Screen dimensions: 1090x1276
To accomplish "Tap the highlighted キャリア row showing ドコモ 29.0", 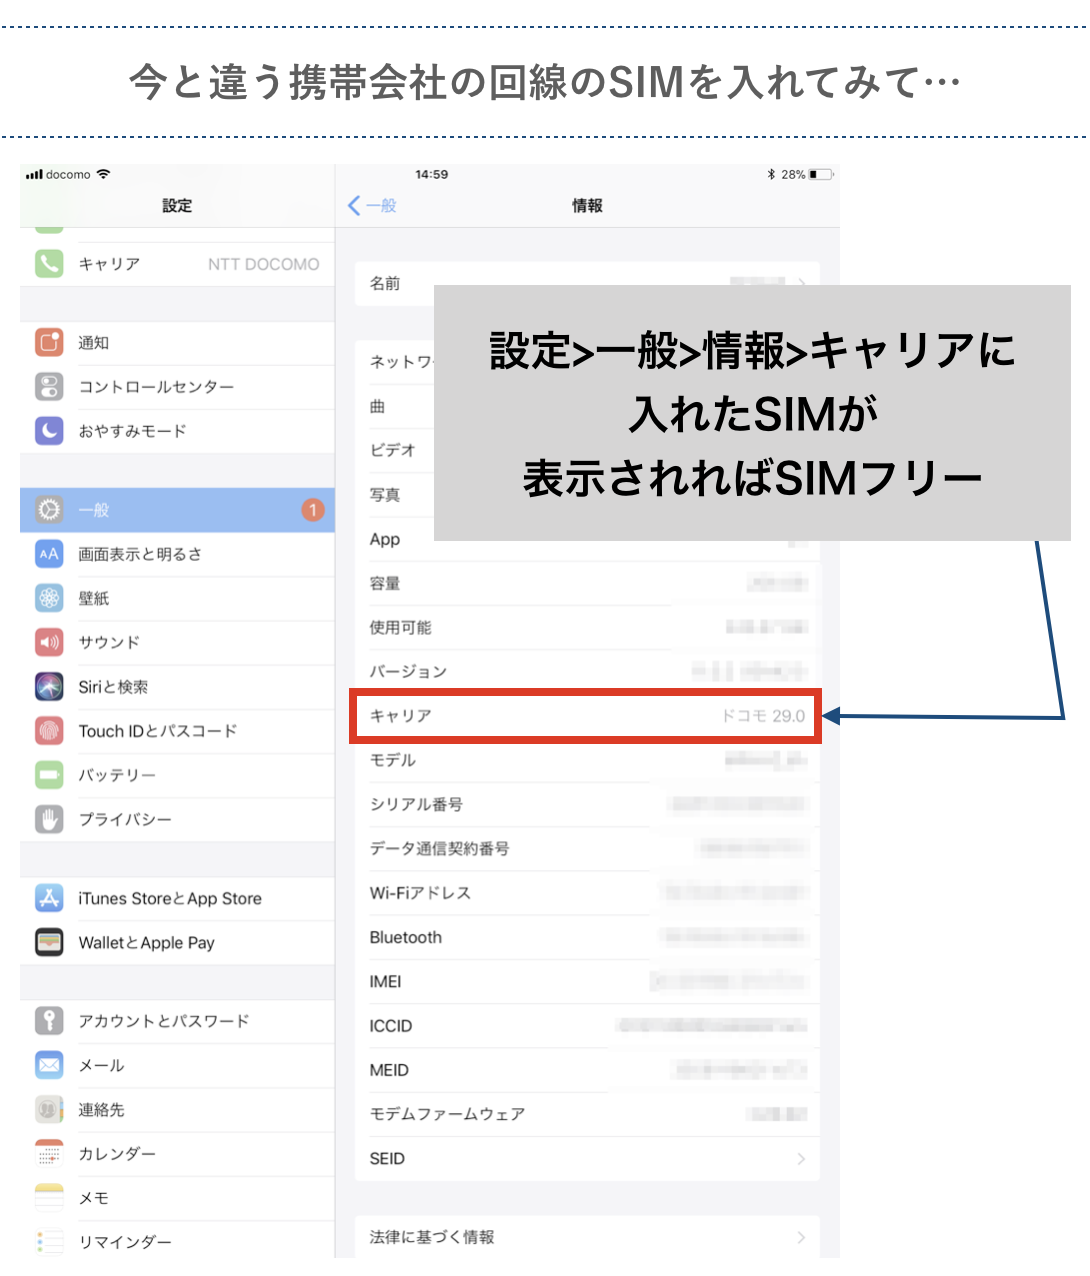I will click(x=585, y=716).
